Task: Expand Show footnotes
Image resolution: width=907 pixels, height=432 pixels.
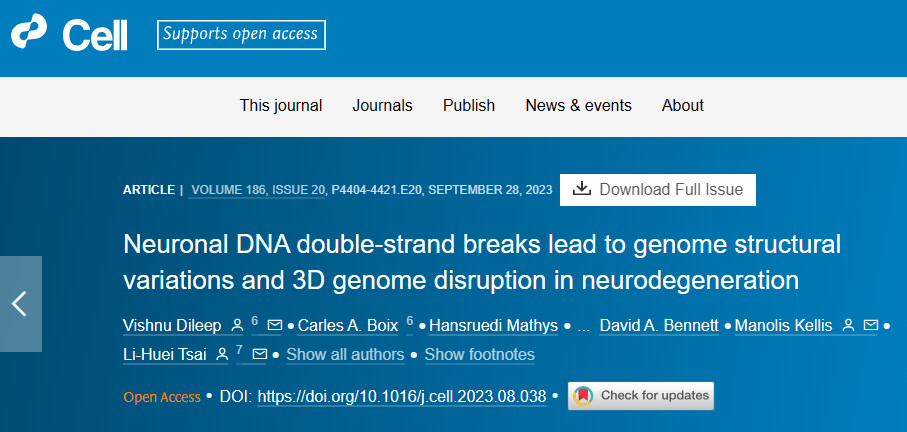Action: click(x=479, y=355)
